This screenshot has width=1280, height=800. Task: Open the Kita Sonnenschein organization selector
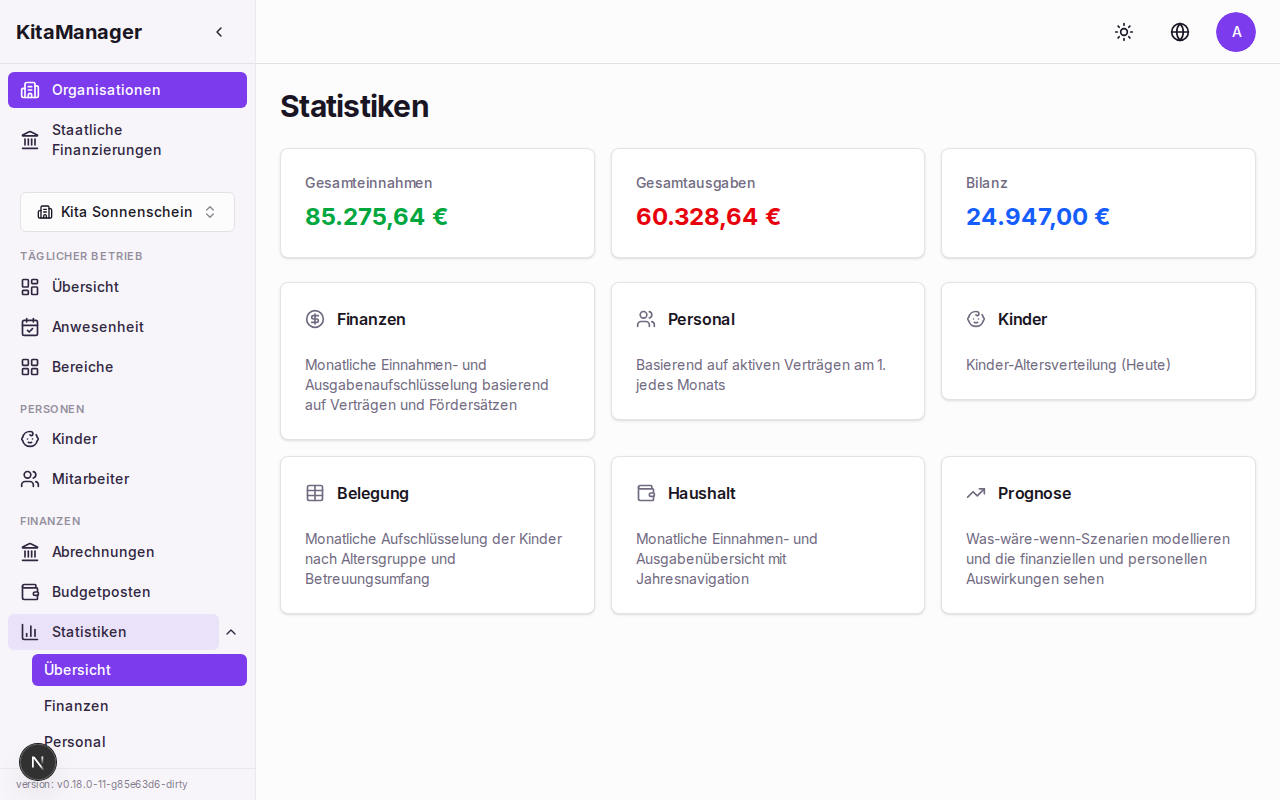click(127, 212)
